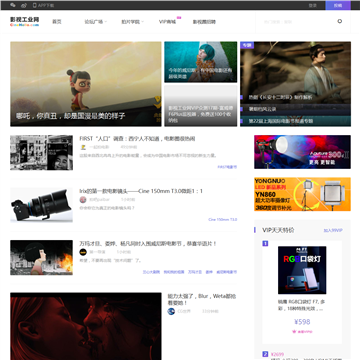Click the Cine 150mm T3.0 tag
The width and height of the screenshot is (360, 360).
coord(223,219)
